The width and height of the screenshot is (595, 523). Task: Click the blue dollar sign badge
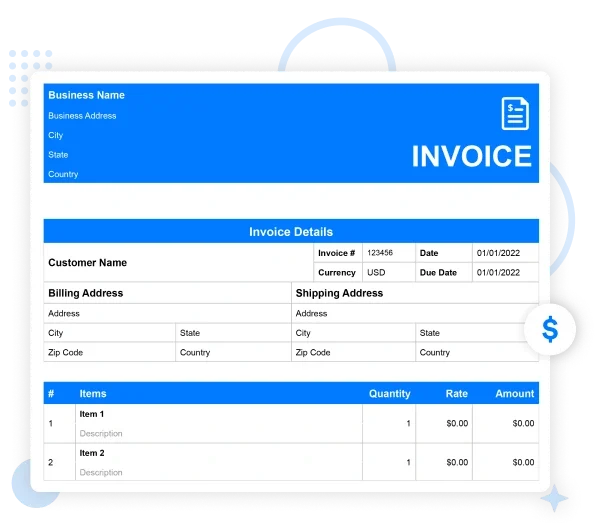click(x=550, y=329)
